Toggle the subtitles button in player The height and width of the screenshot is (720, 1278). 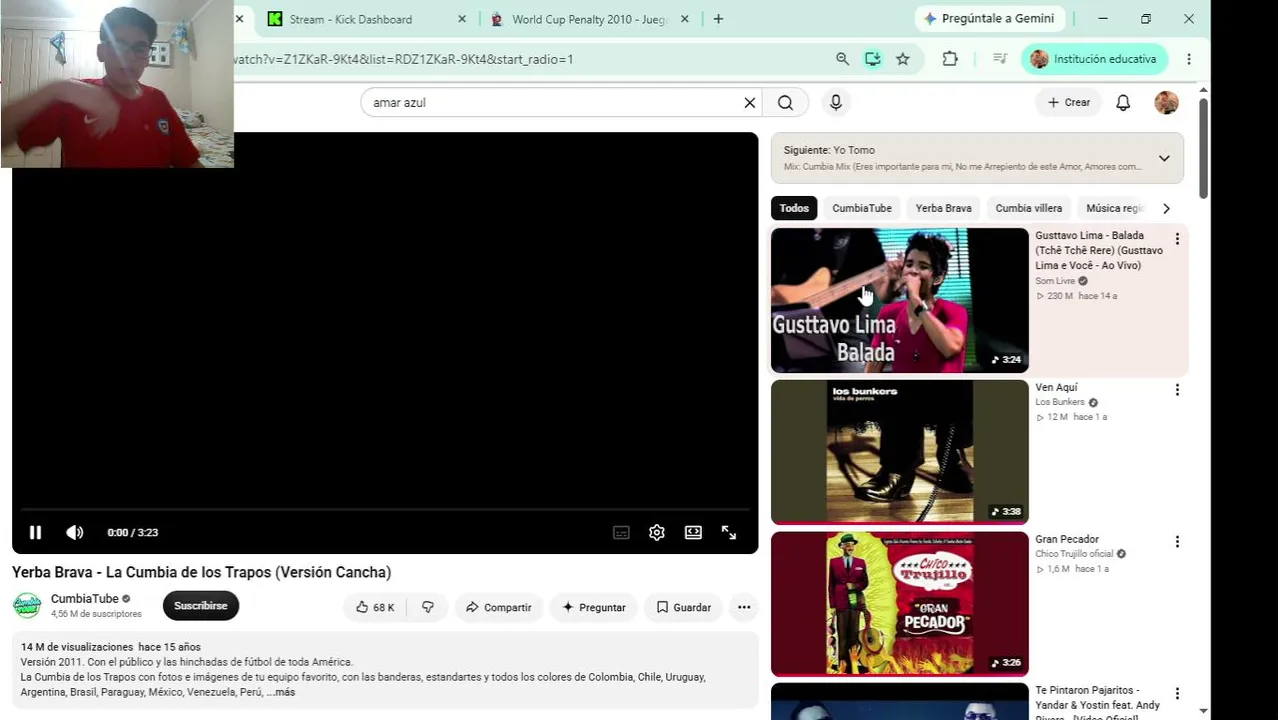[621, 533]
